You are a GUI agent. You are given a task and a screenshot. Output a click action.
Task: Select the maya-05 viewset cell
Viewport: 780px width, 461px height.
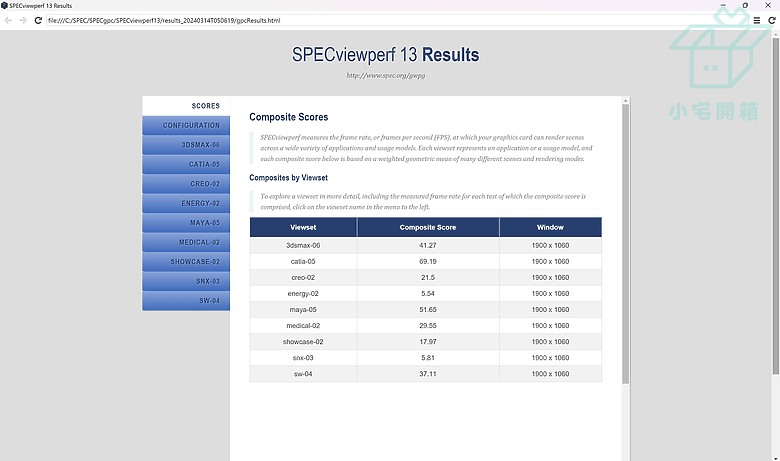tap(303, 309)
